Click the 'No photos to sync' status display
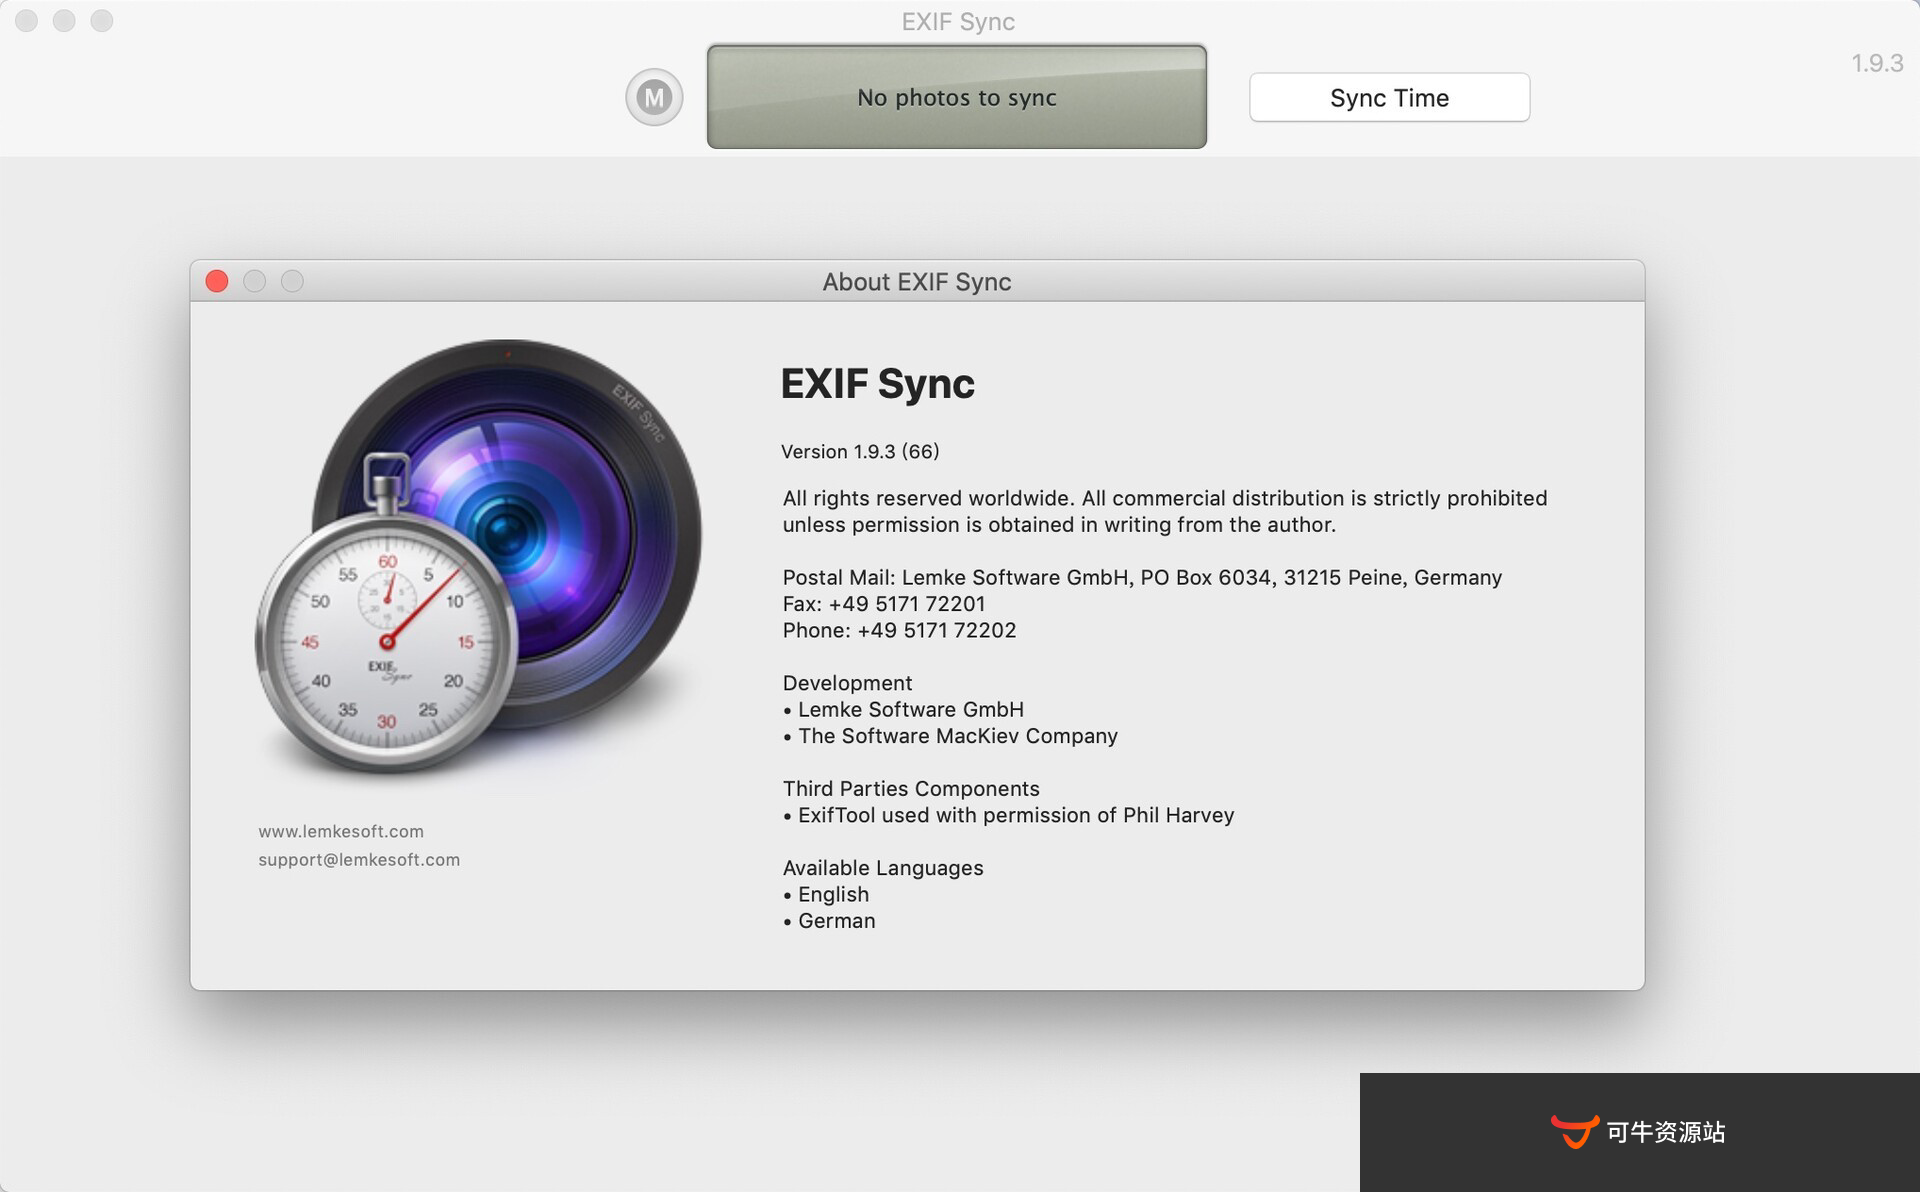This screenshot has height=1192, width=1920. (x=957, y=97)
